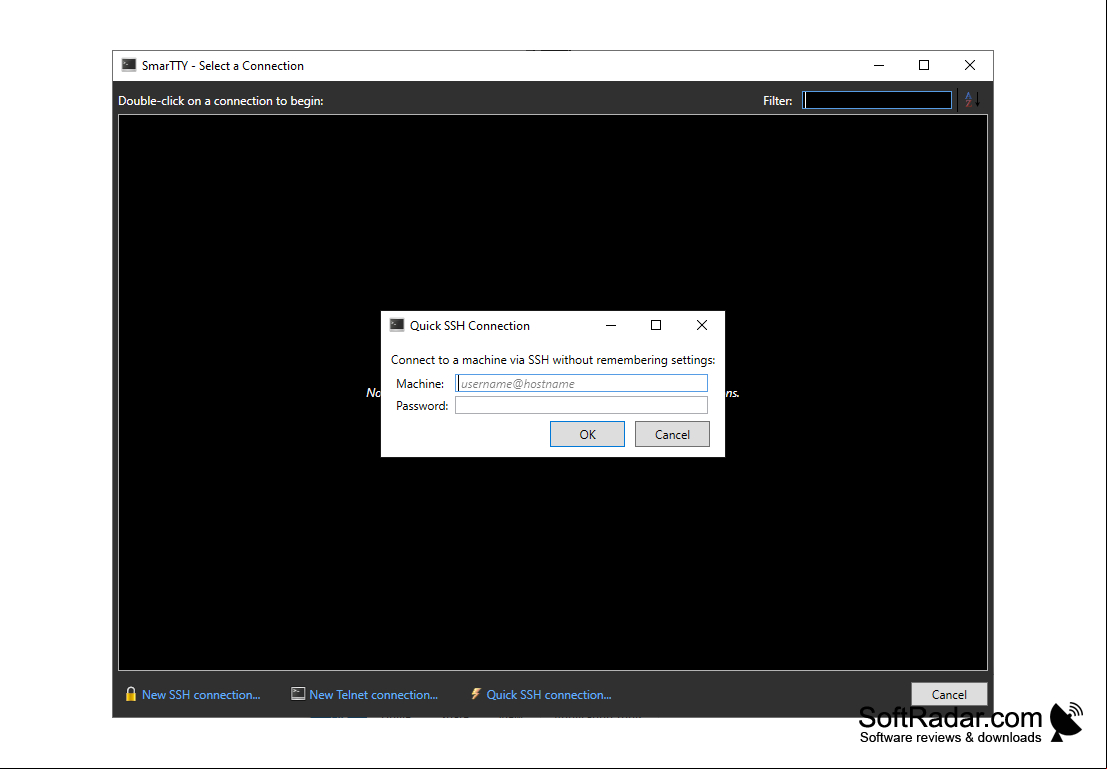Open New SSH connection link
This screenshot has height=769, width=1107.
click(x=201, y=695)
